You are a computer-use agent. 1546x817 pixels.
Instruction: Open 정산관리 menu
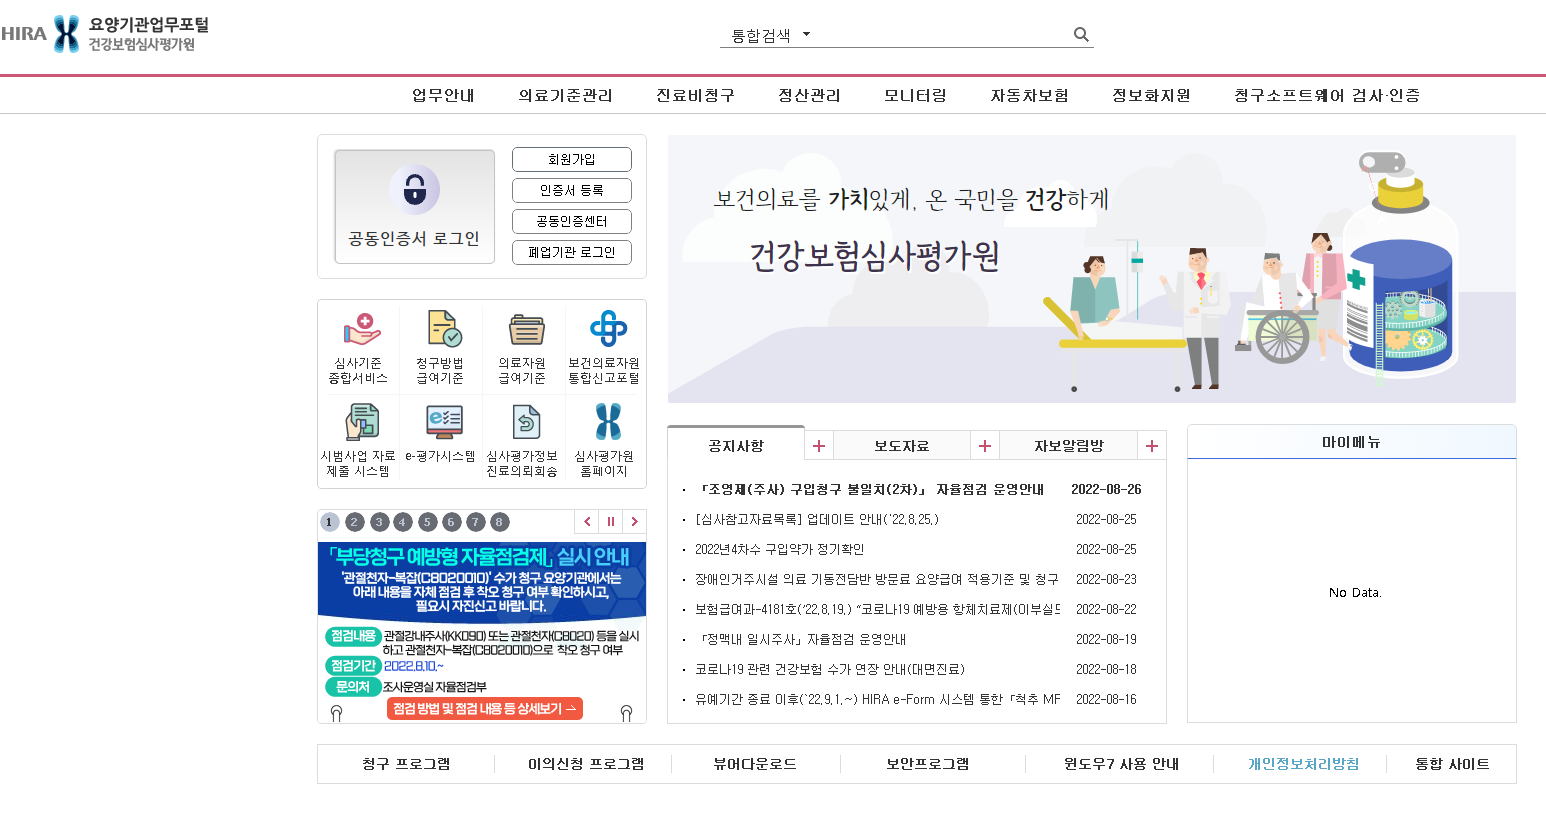click(809, 96)
